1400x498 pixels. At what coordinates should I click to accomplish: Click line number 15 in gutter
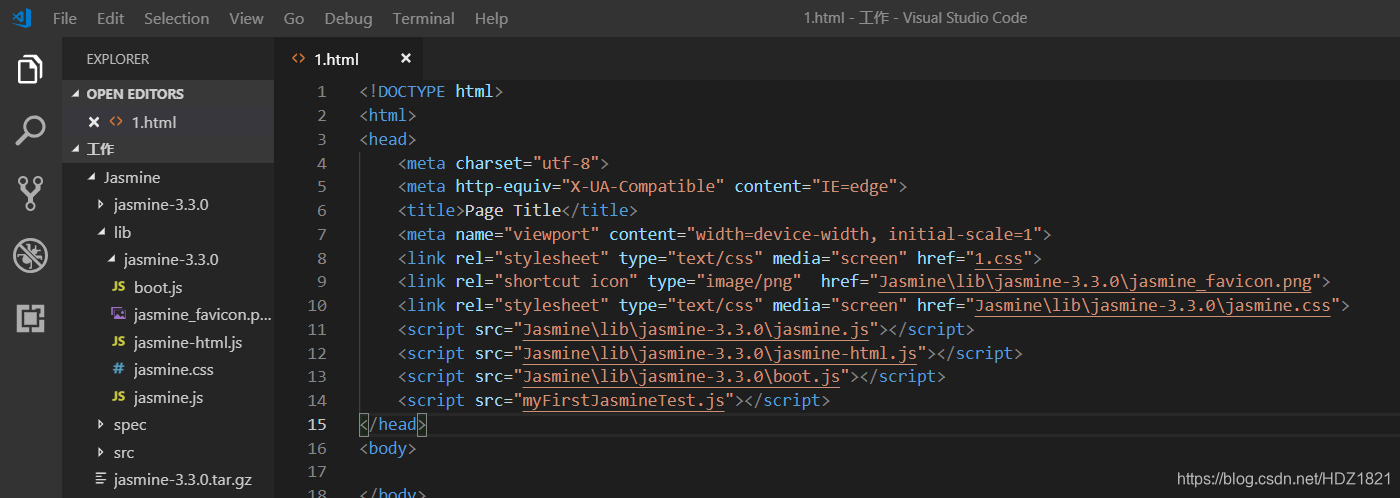pyautogui.click(x=317, y=424)
